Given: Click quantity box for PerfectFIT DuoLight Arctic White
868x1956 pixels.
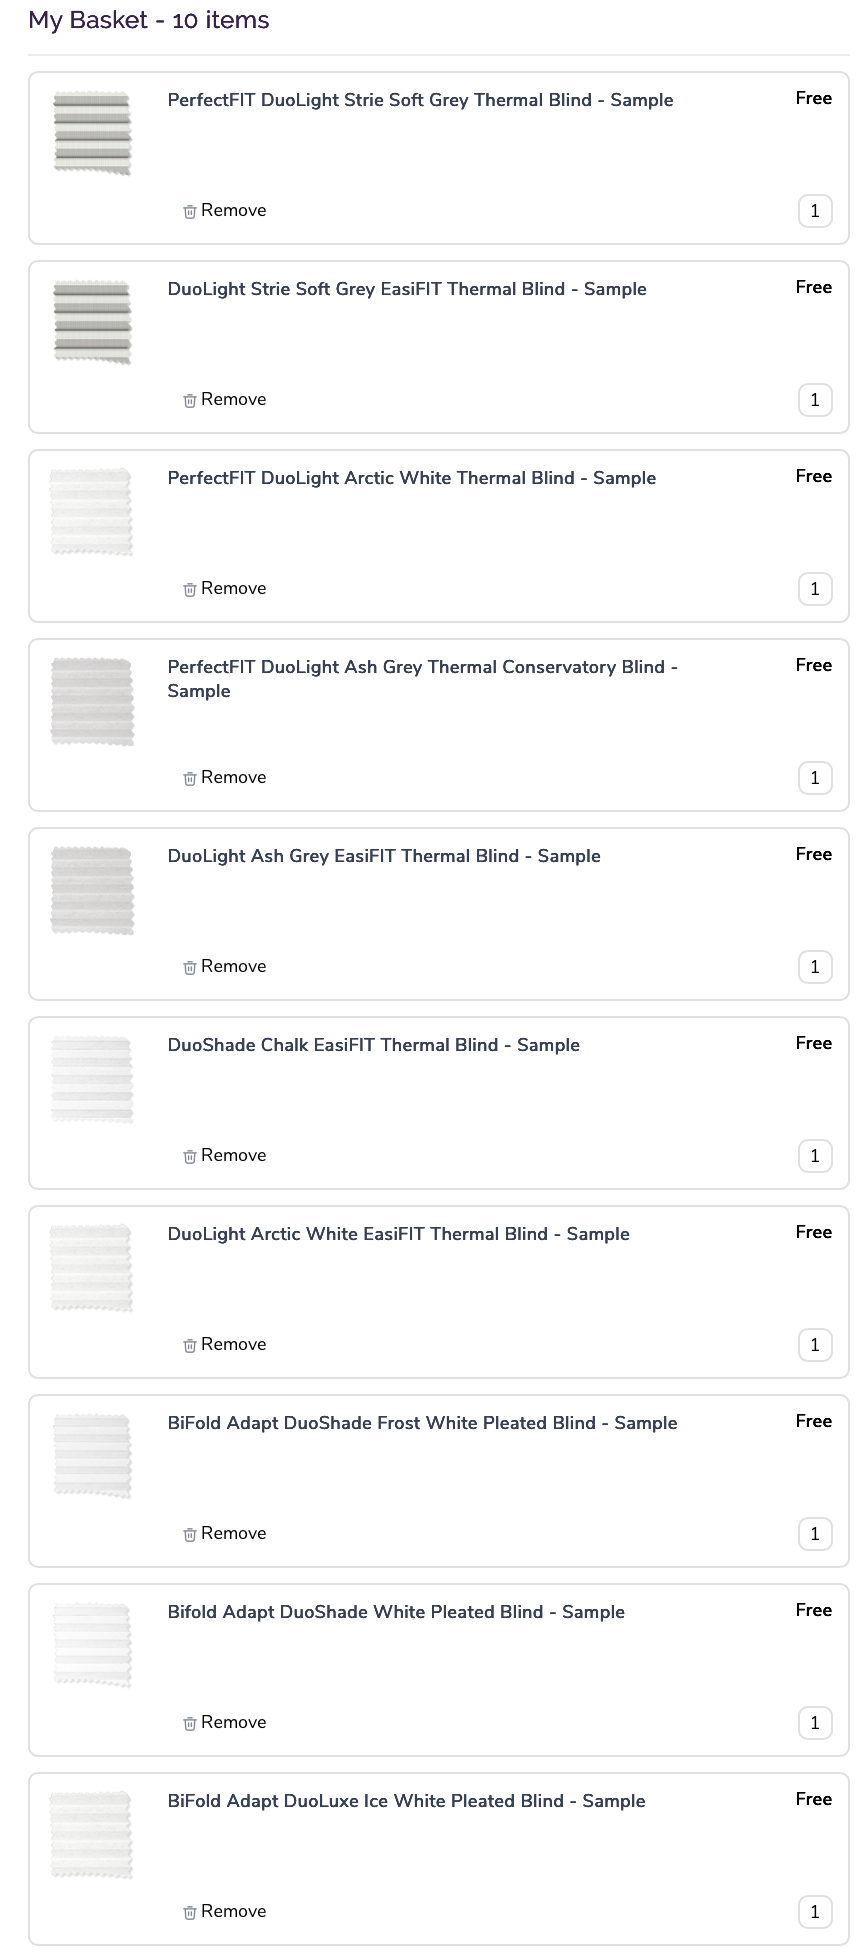Looking at the screenshot, I should pyautogui.click(x=815, y=589).
